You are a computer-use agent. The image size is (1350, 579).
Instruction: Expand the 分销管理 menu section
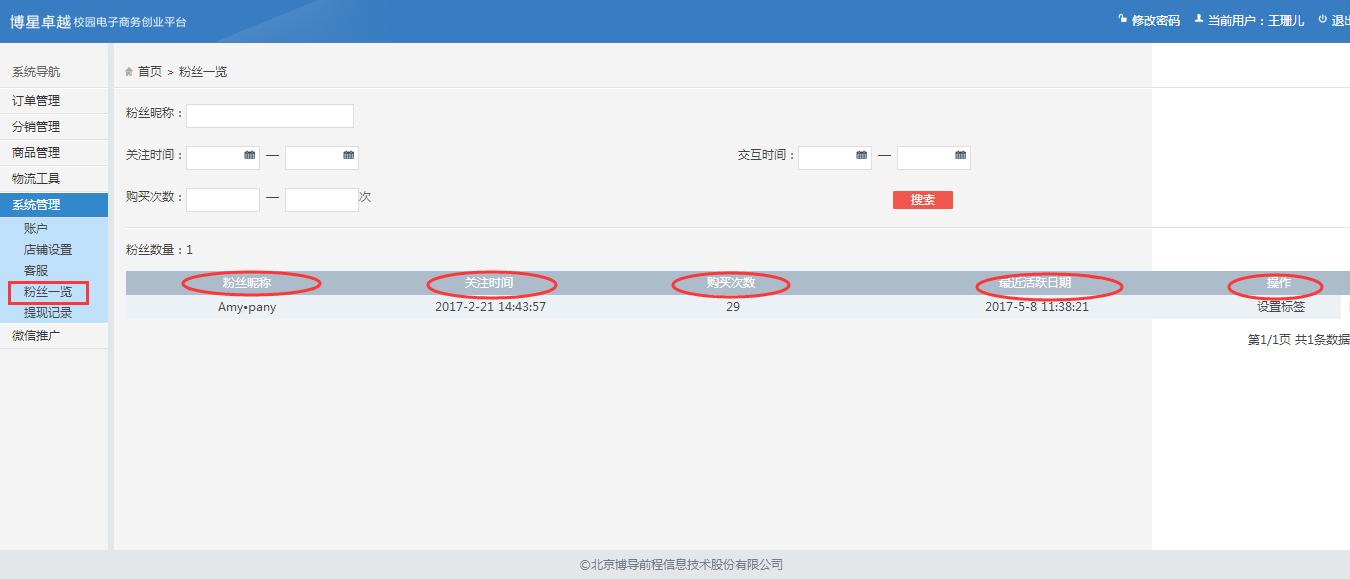pos(36,127)
